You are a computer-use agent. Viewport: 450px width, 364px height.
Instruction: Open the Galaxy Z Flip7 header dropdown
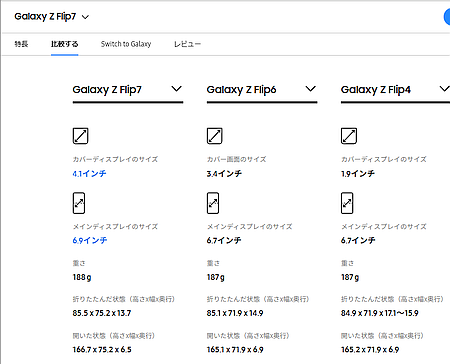coord(52,16)
